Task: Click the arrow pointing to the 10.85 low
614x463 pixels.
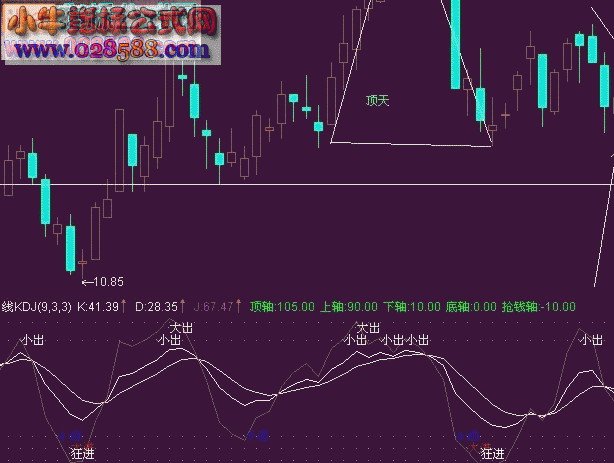Action: click(86, 282)
